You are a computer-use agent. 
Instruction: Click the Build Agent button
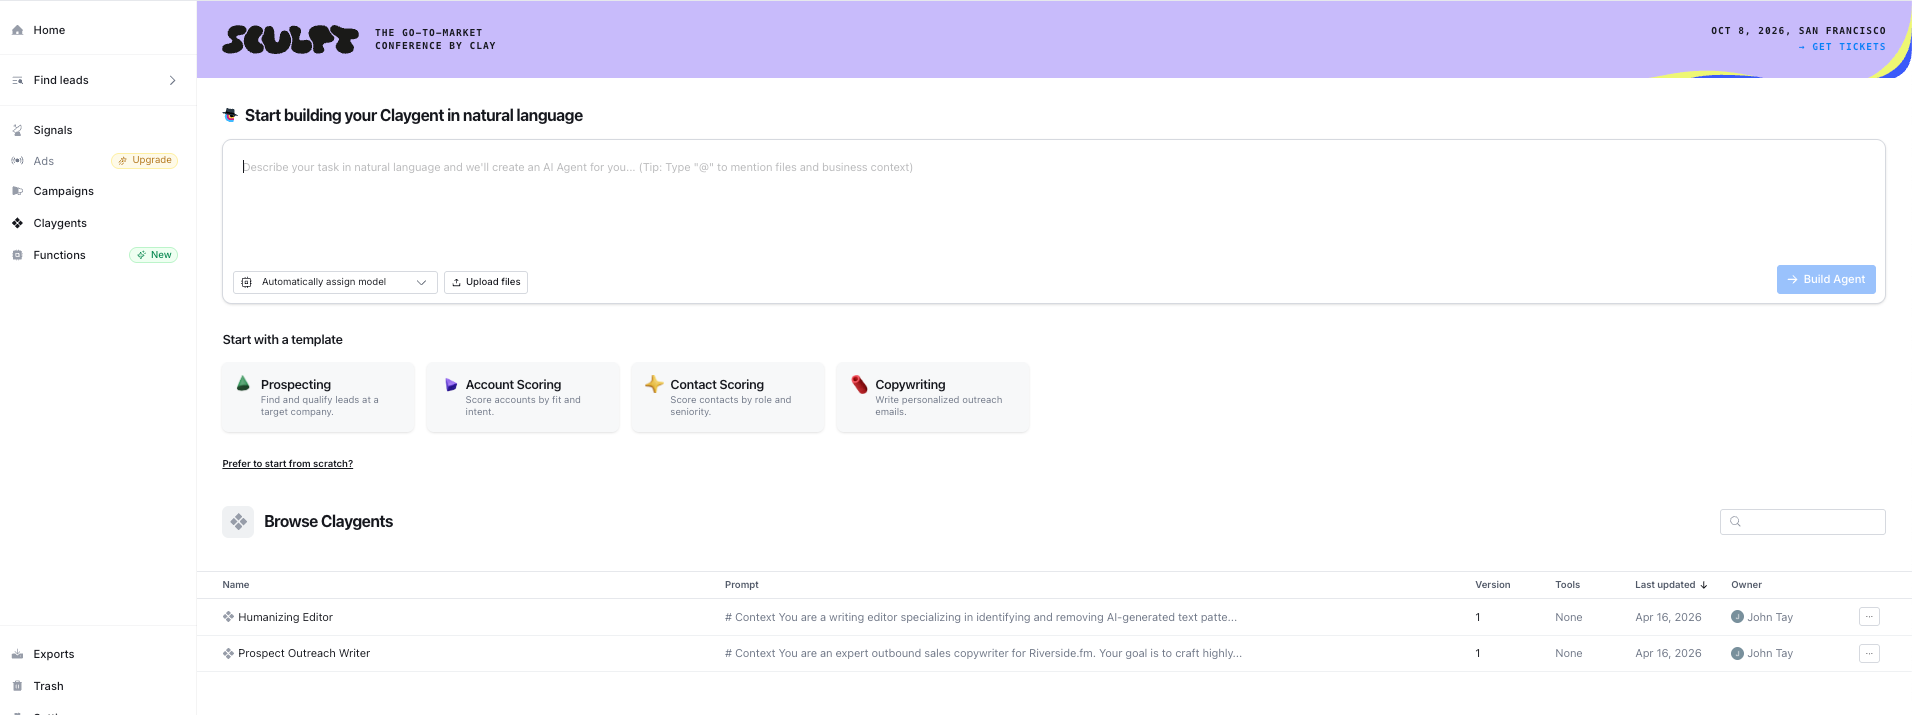(x=1826, y=279)
